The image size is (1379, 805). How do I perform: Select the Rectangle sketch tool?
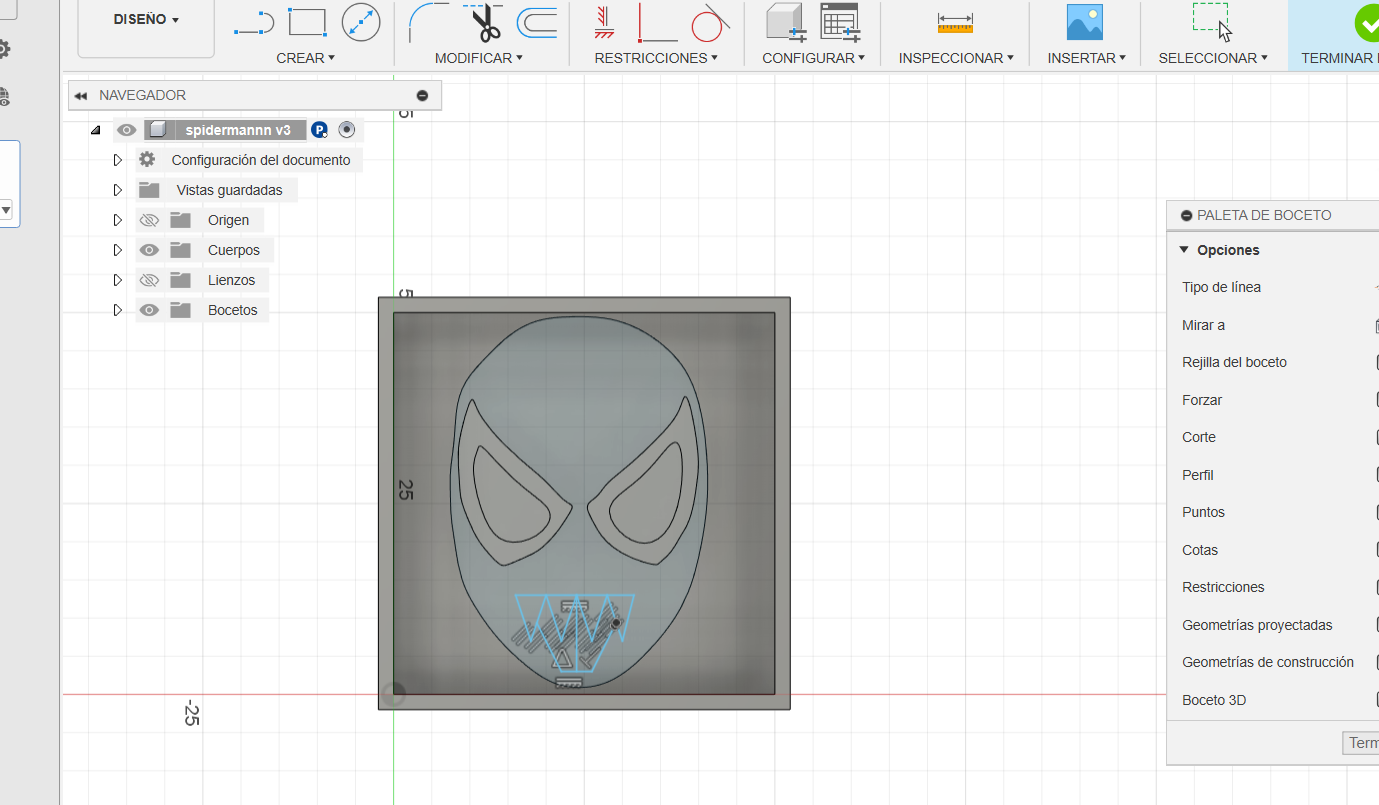pos(307,22)
